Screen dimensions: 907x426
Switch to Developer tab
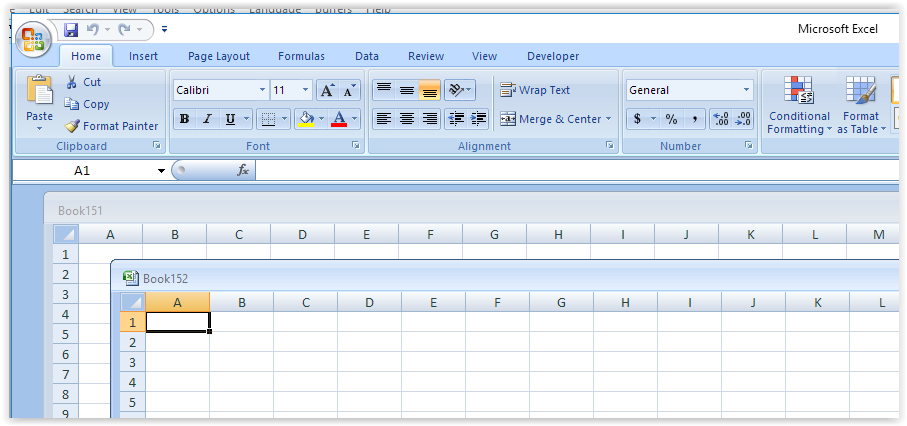click(x=552, y=56)
